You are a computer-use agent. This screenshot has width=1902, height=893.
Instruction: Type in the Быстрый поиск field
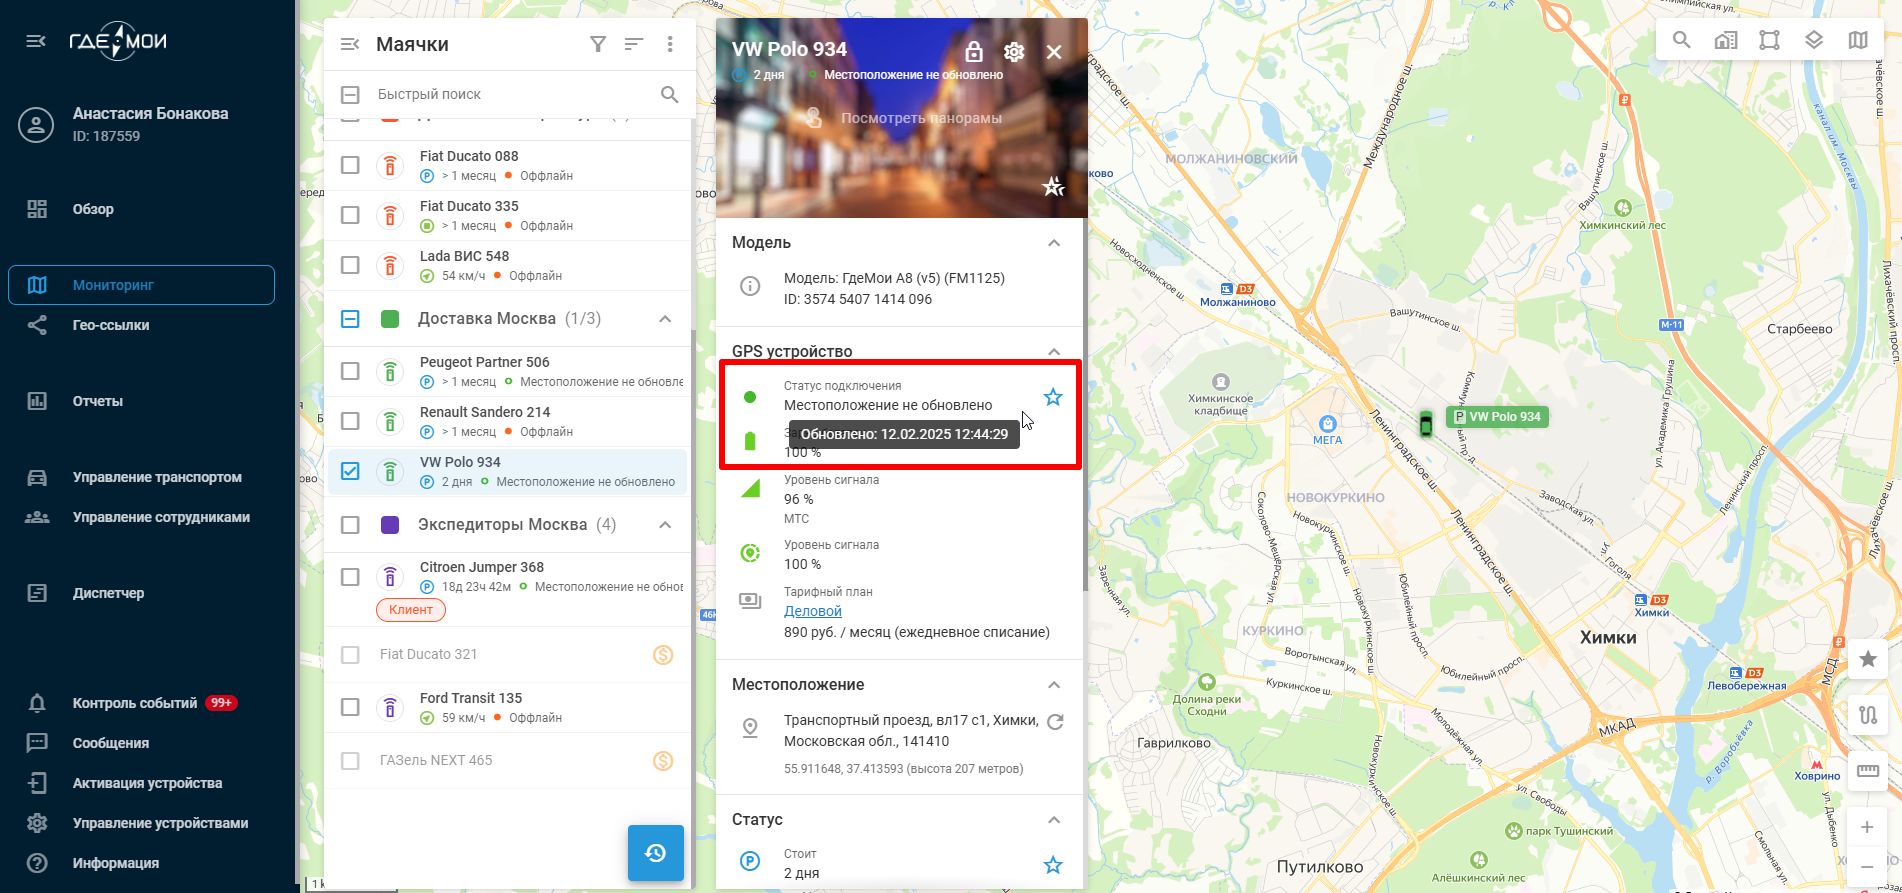point(510,94)
